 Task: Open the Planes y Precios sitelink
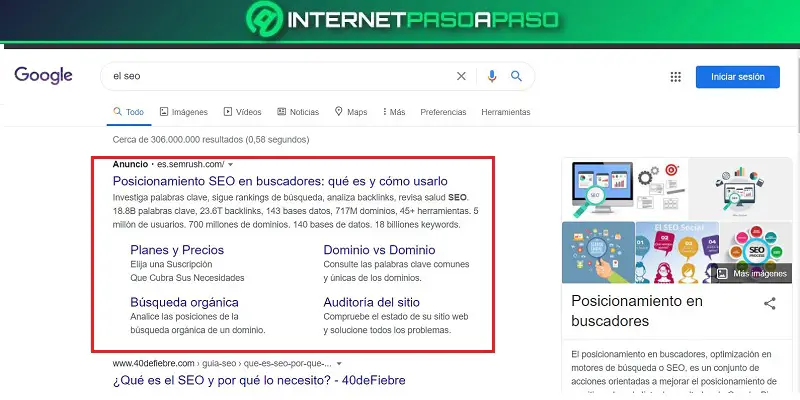[x=177, y=250]
